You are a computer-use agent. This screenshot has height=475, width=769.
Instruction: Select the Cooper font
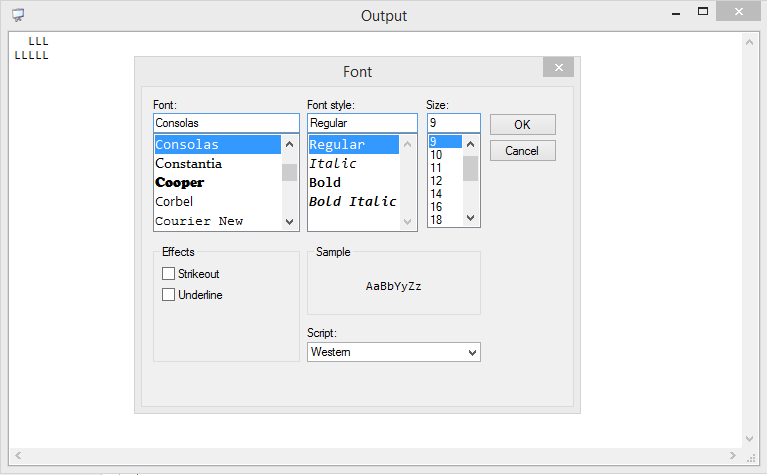[180, 183]
